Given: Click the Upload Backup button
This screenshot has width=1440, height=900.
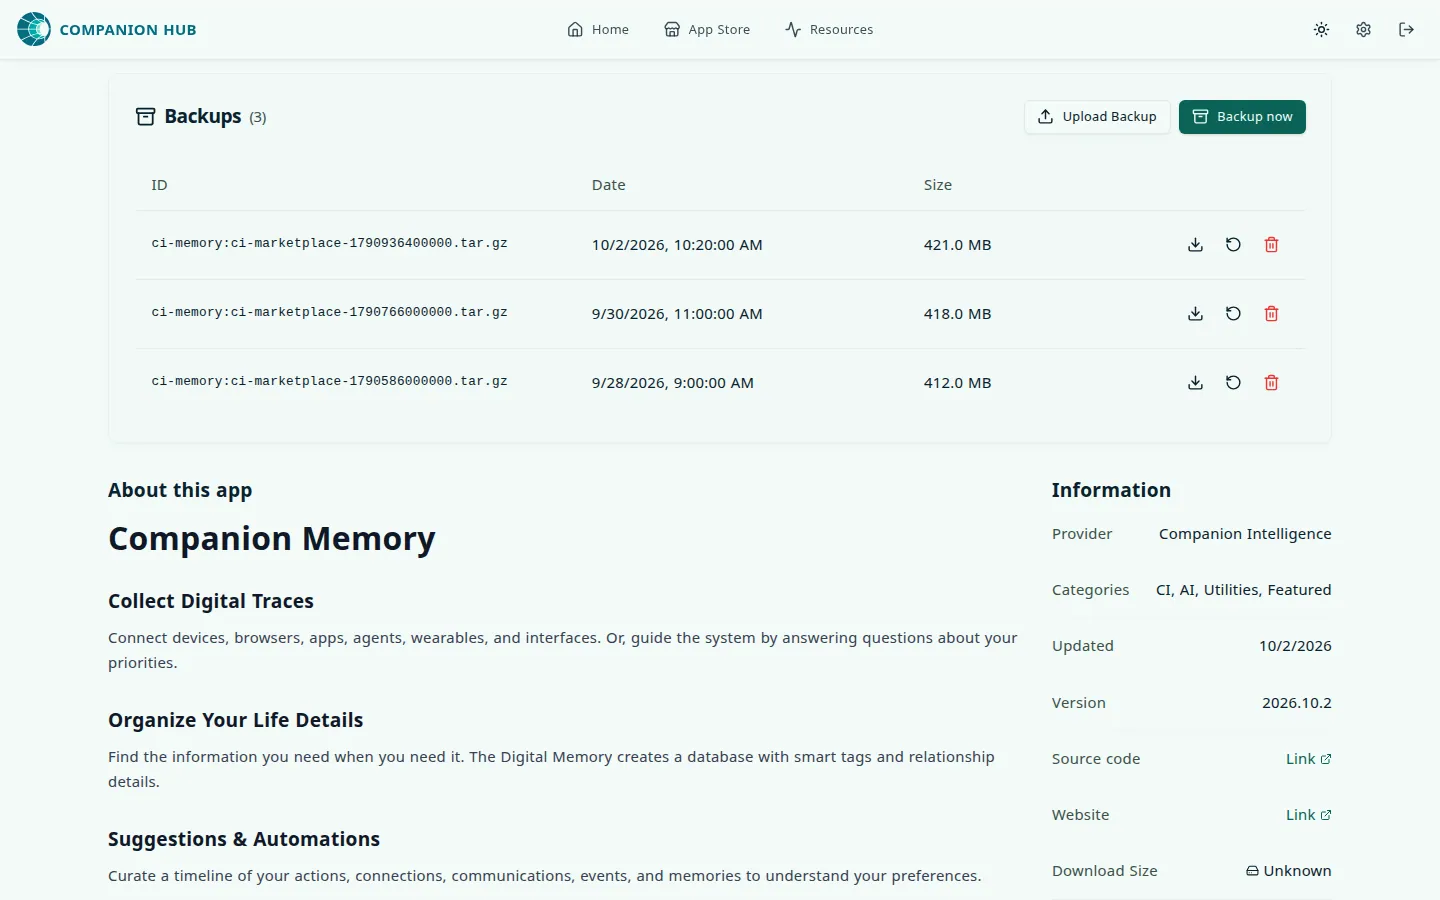Looking at the screenshot, I should [x=1097, y=117].
